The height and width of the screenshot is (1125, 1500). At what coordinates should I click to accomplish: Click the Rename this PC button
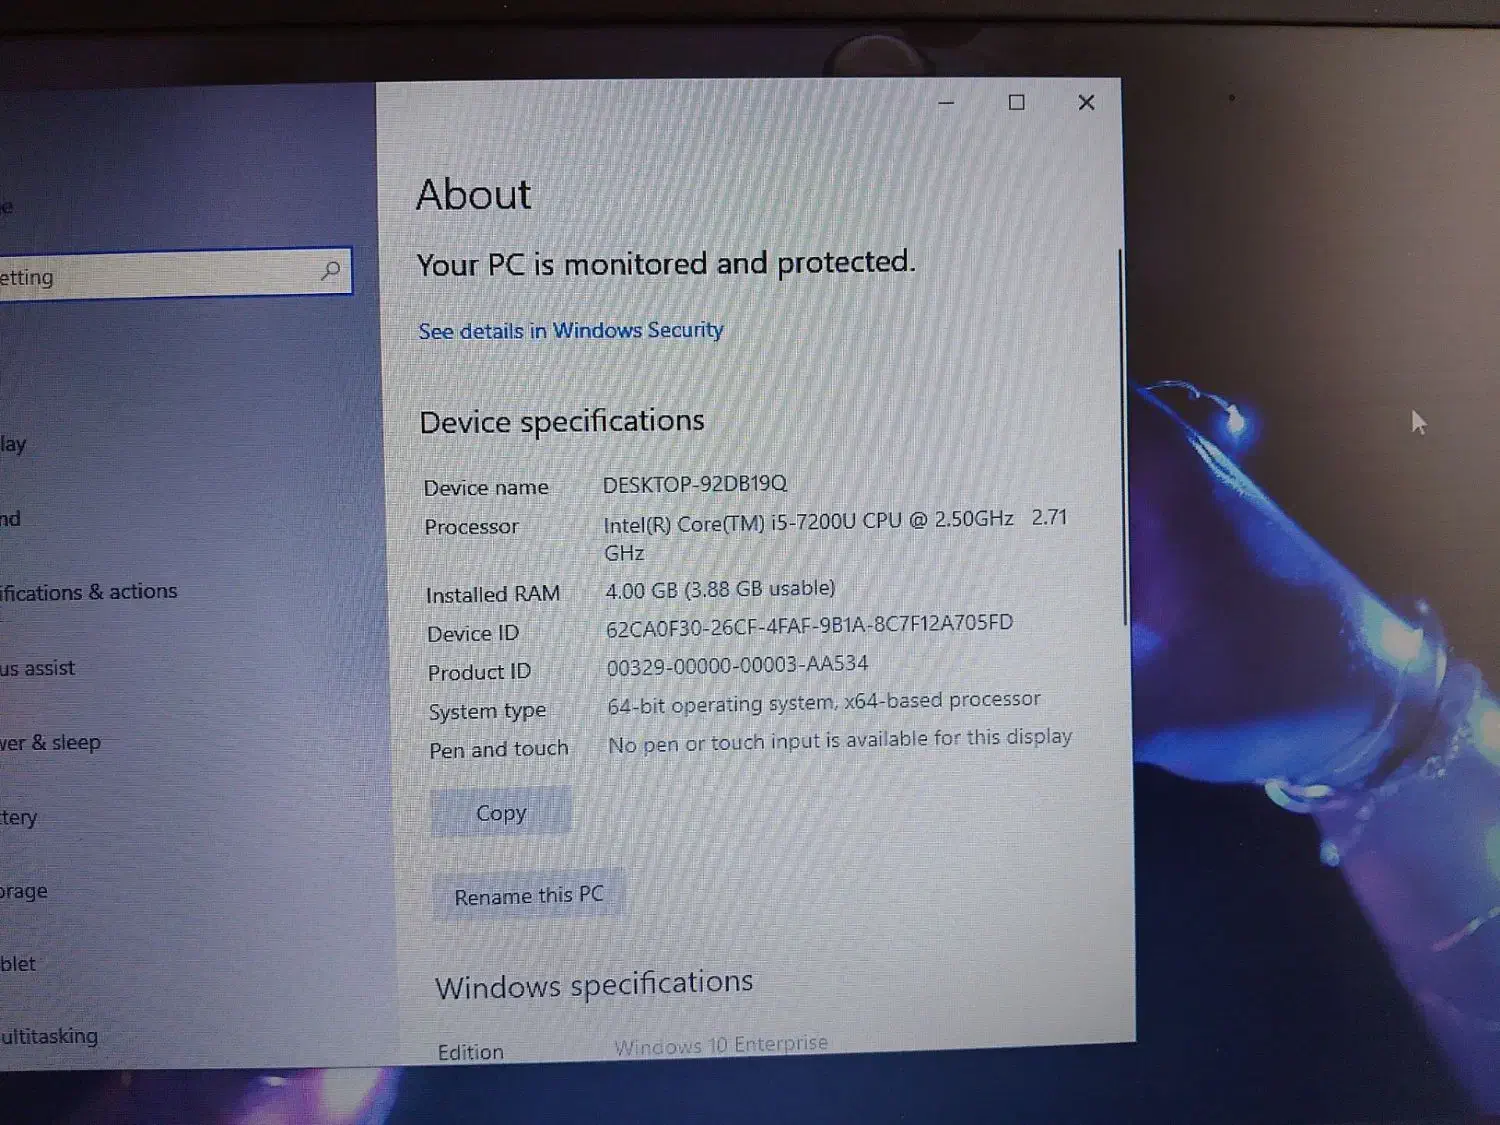coord(529,895)
